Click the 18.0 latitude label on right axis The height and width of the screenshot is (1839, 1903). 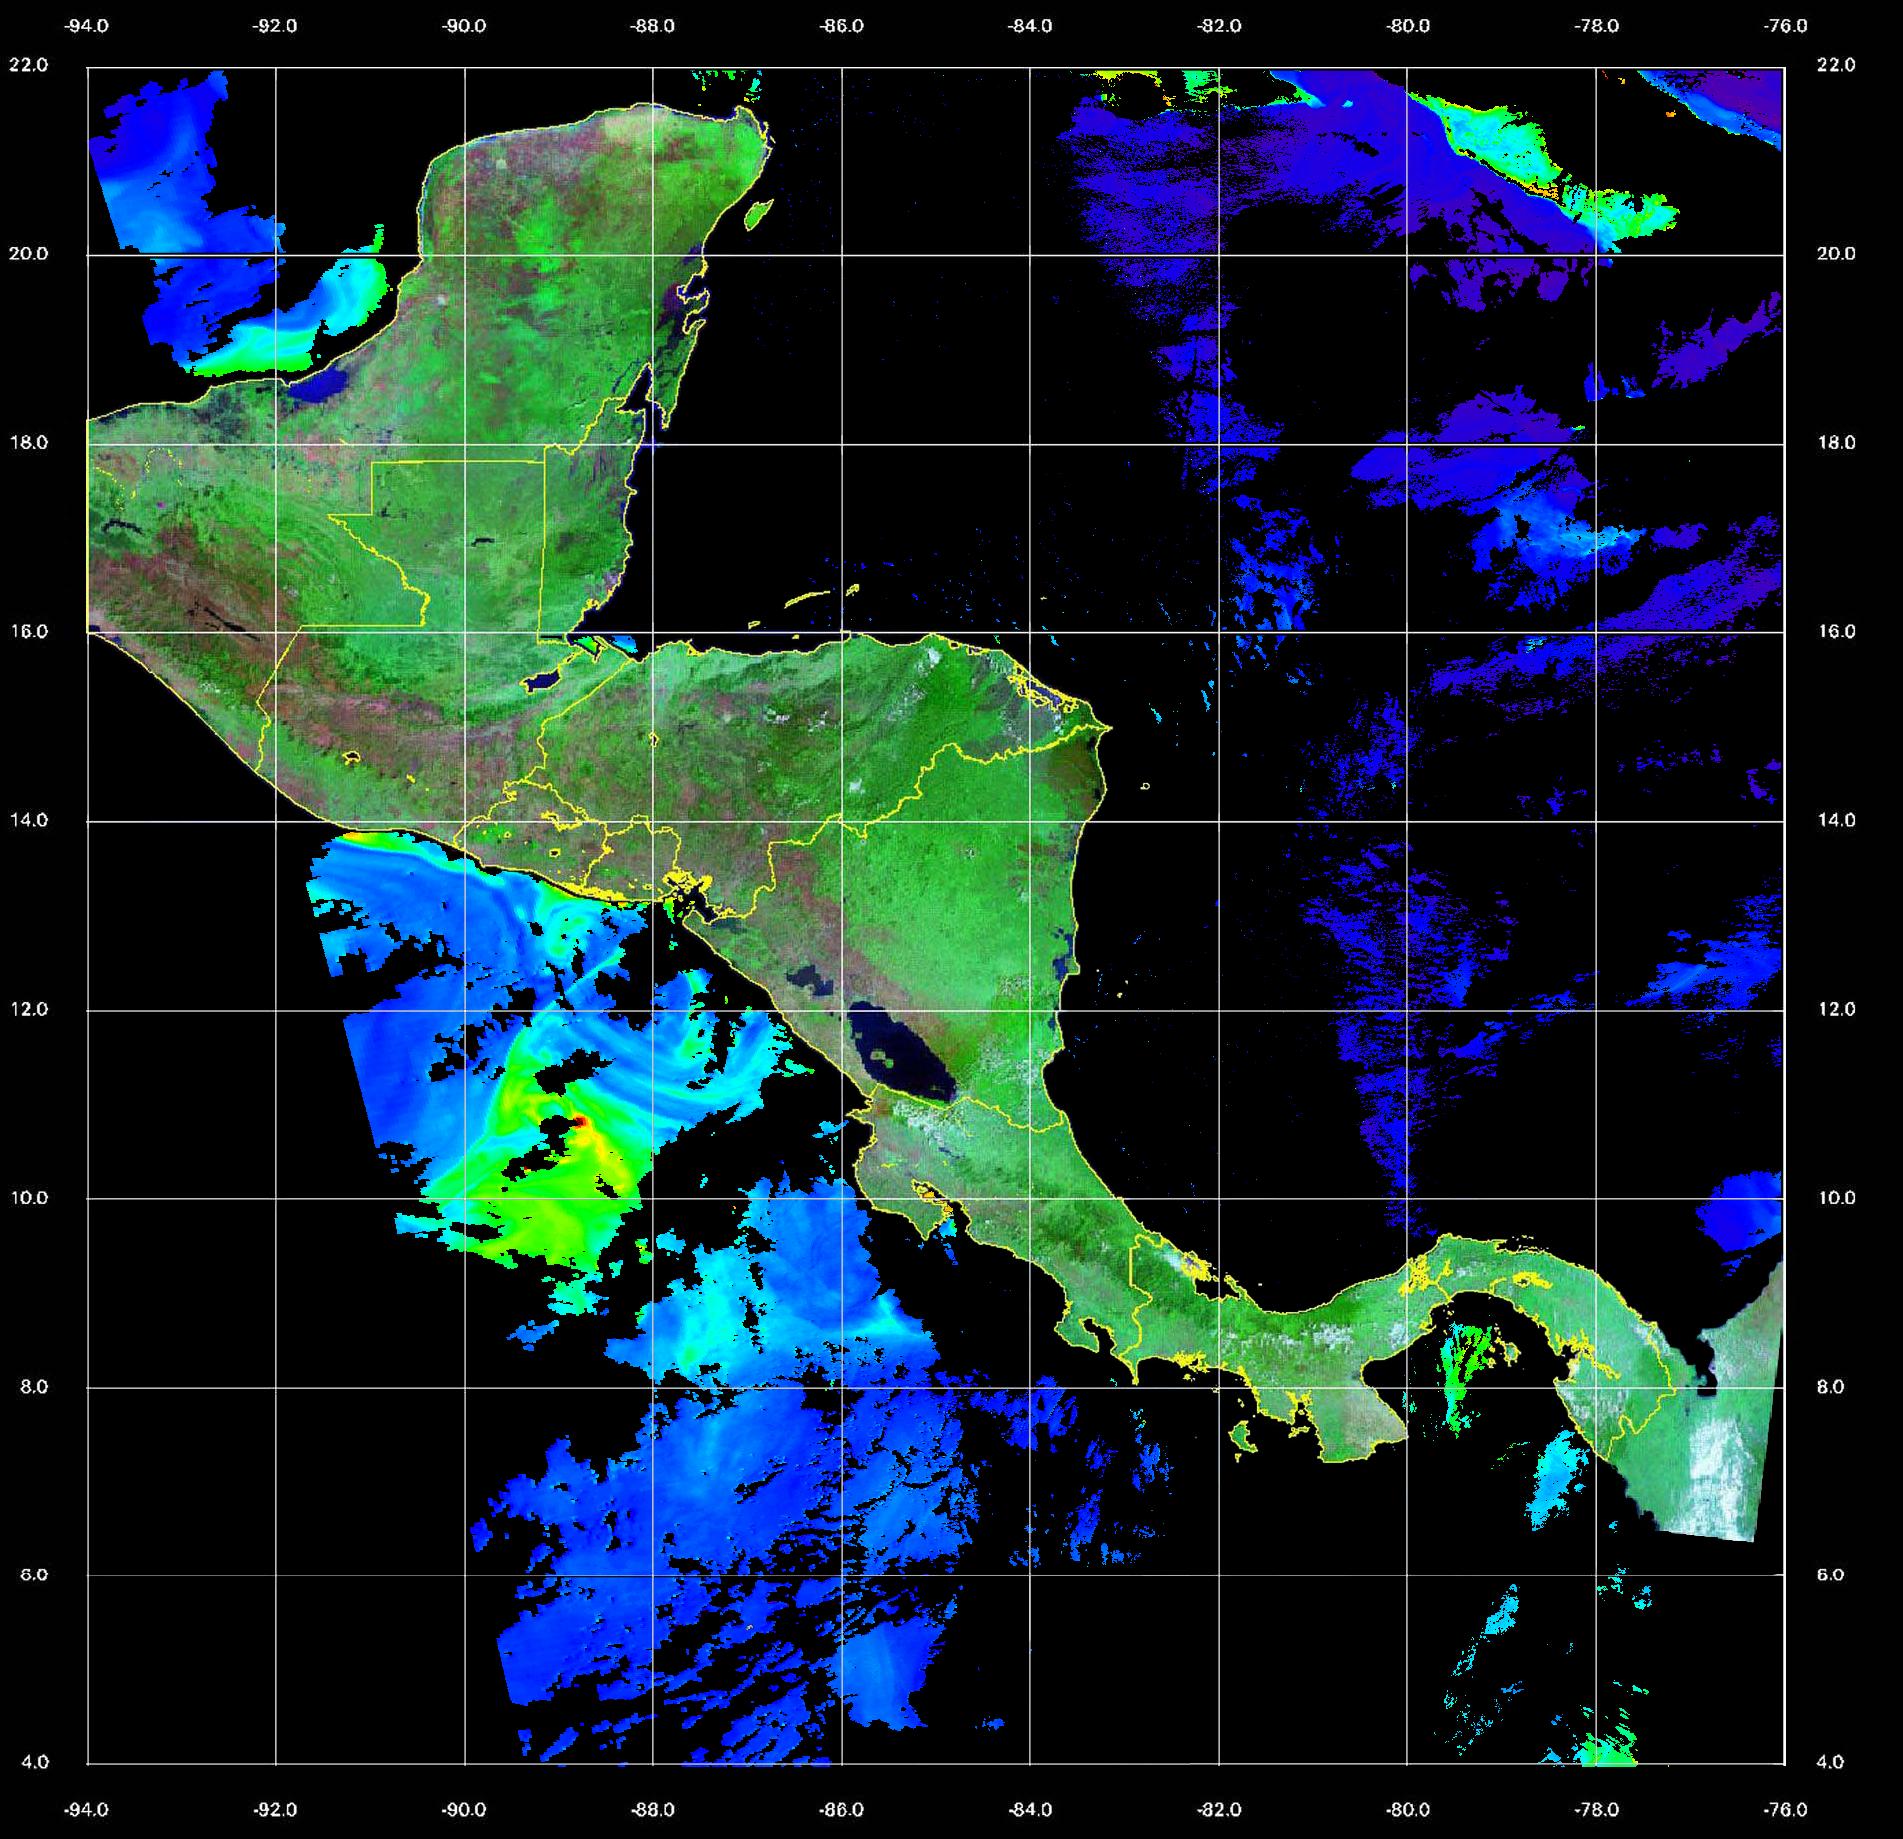[x=1835, y=442]
